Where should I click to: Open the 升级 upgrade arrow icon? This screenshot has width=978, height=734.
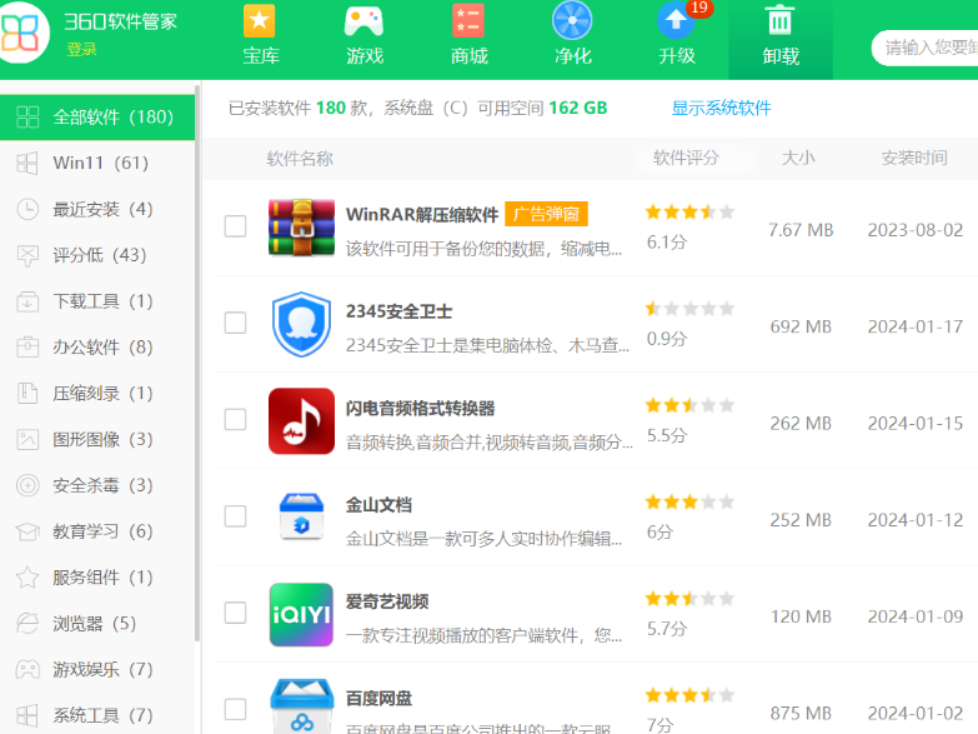pyautogui.click(x=675, y=21)
